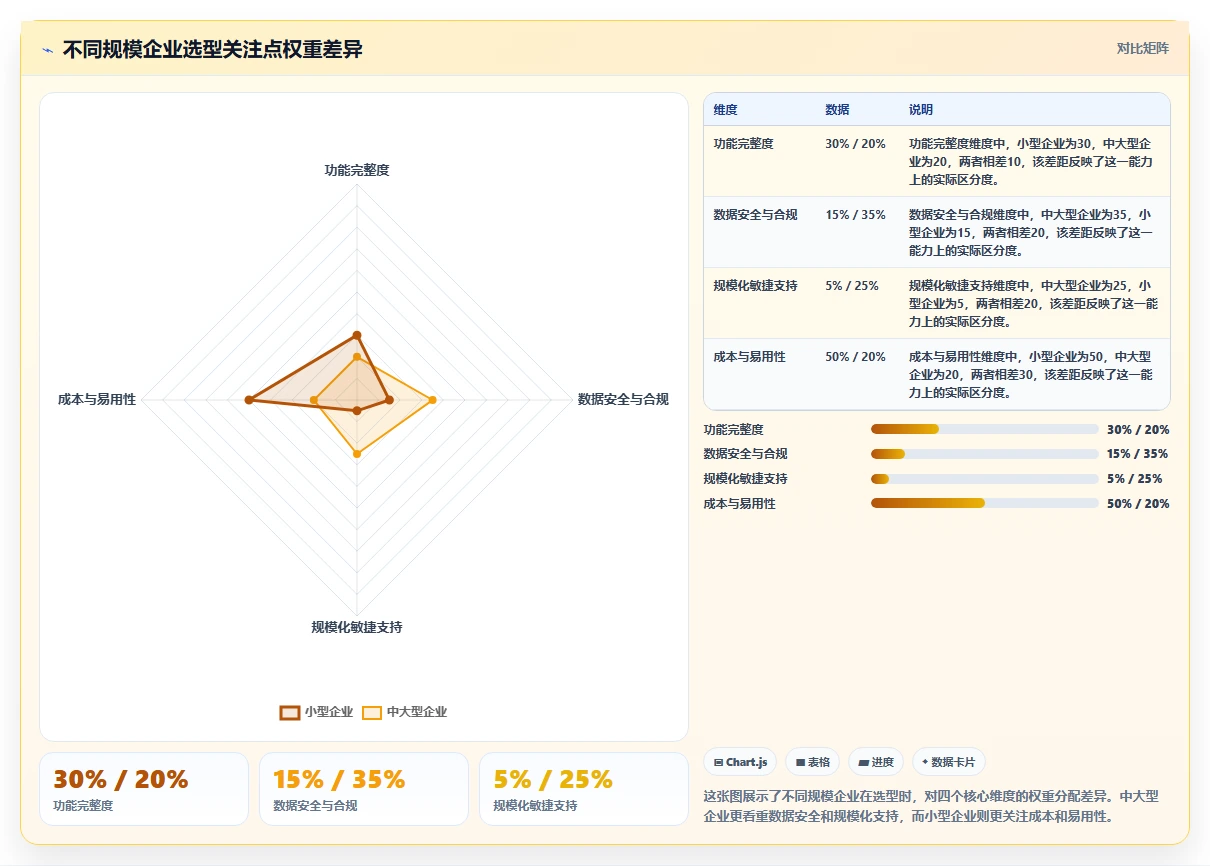Click the 规模化敏捷支持 progress bar
1210x866 pixels.
(985, 479)
